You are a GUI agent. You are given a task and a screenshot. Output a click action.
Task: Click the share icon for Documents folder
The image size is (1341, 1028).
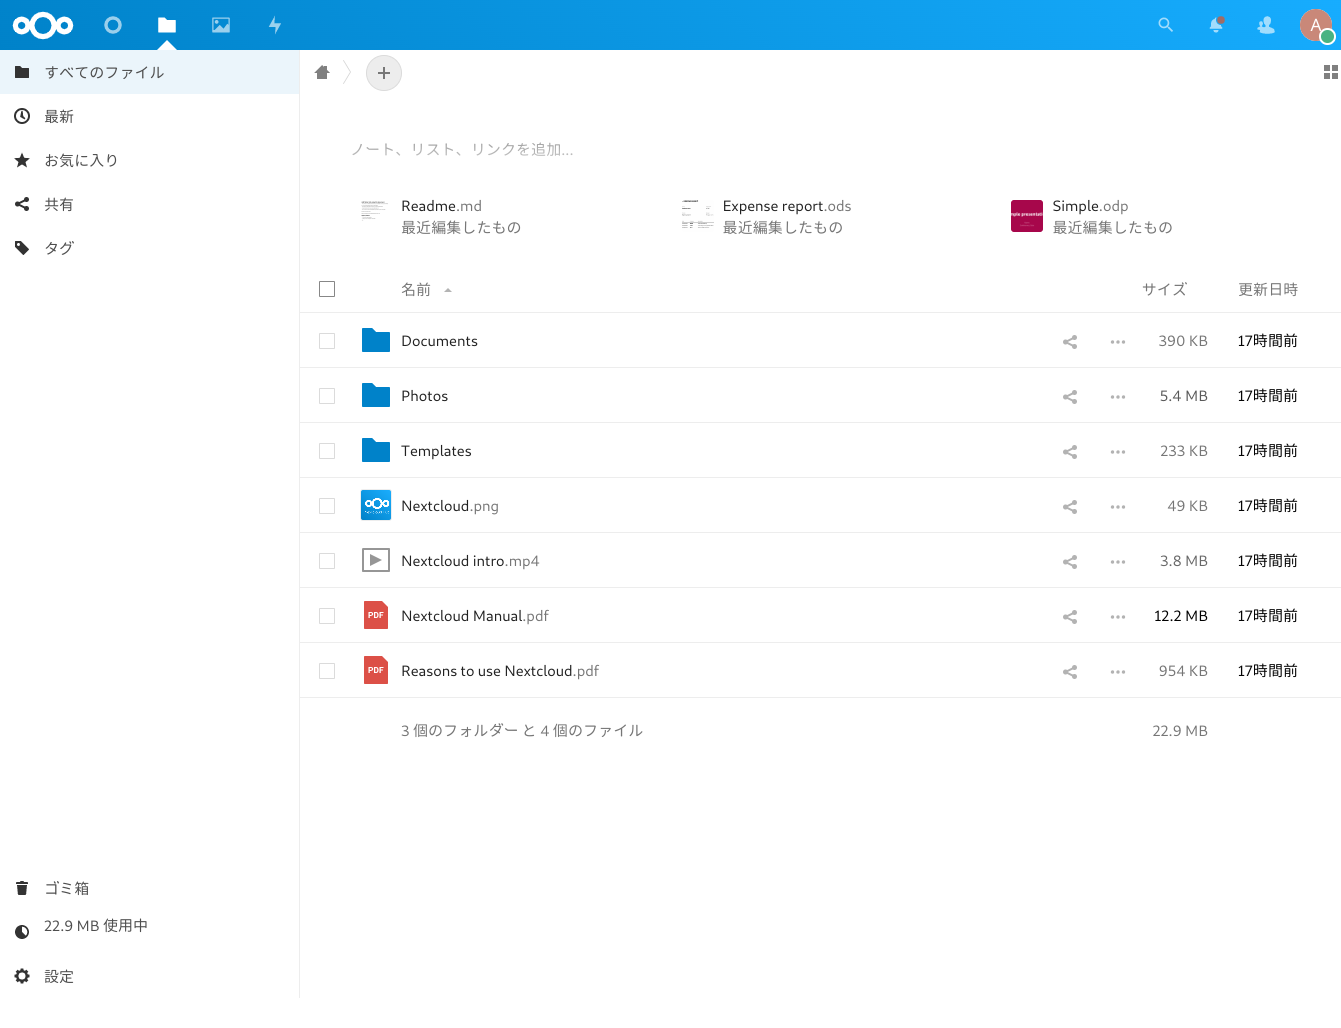tap(1070, 342)
